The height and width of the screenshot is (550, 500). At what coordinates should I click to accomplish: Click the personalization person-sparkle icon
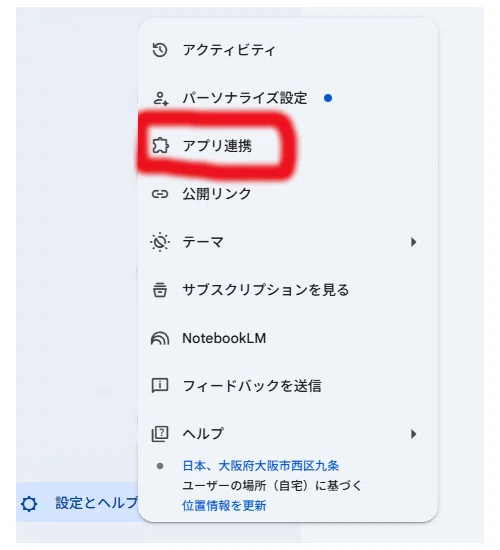(x=160, y=98)
